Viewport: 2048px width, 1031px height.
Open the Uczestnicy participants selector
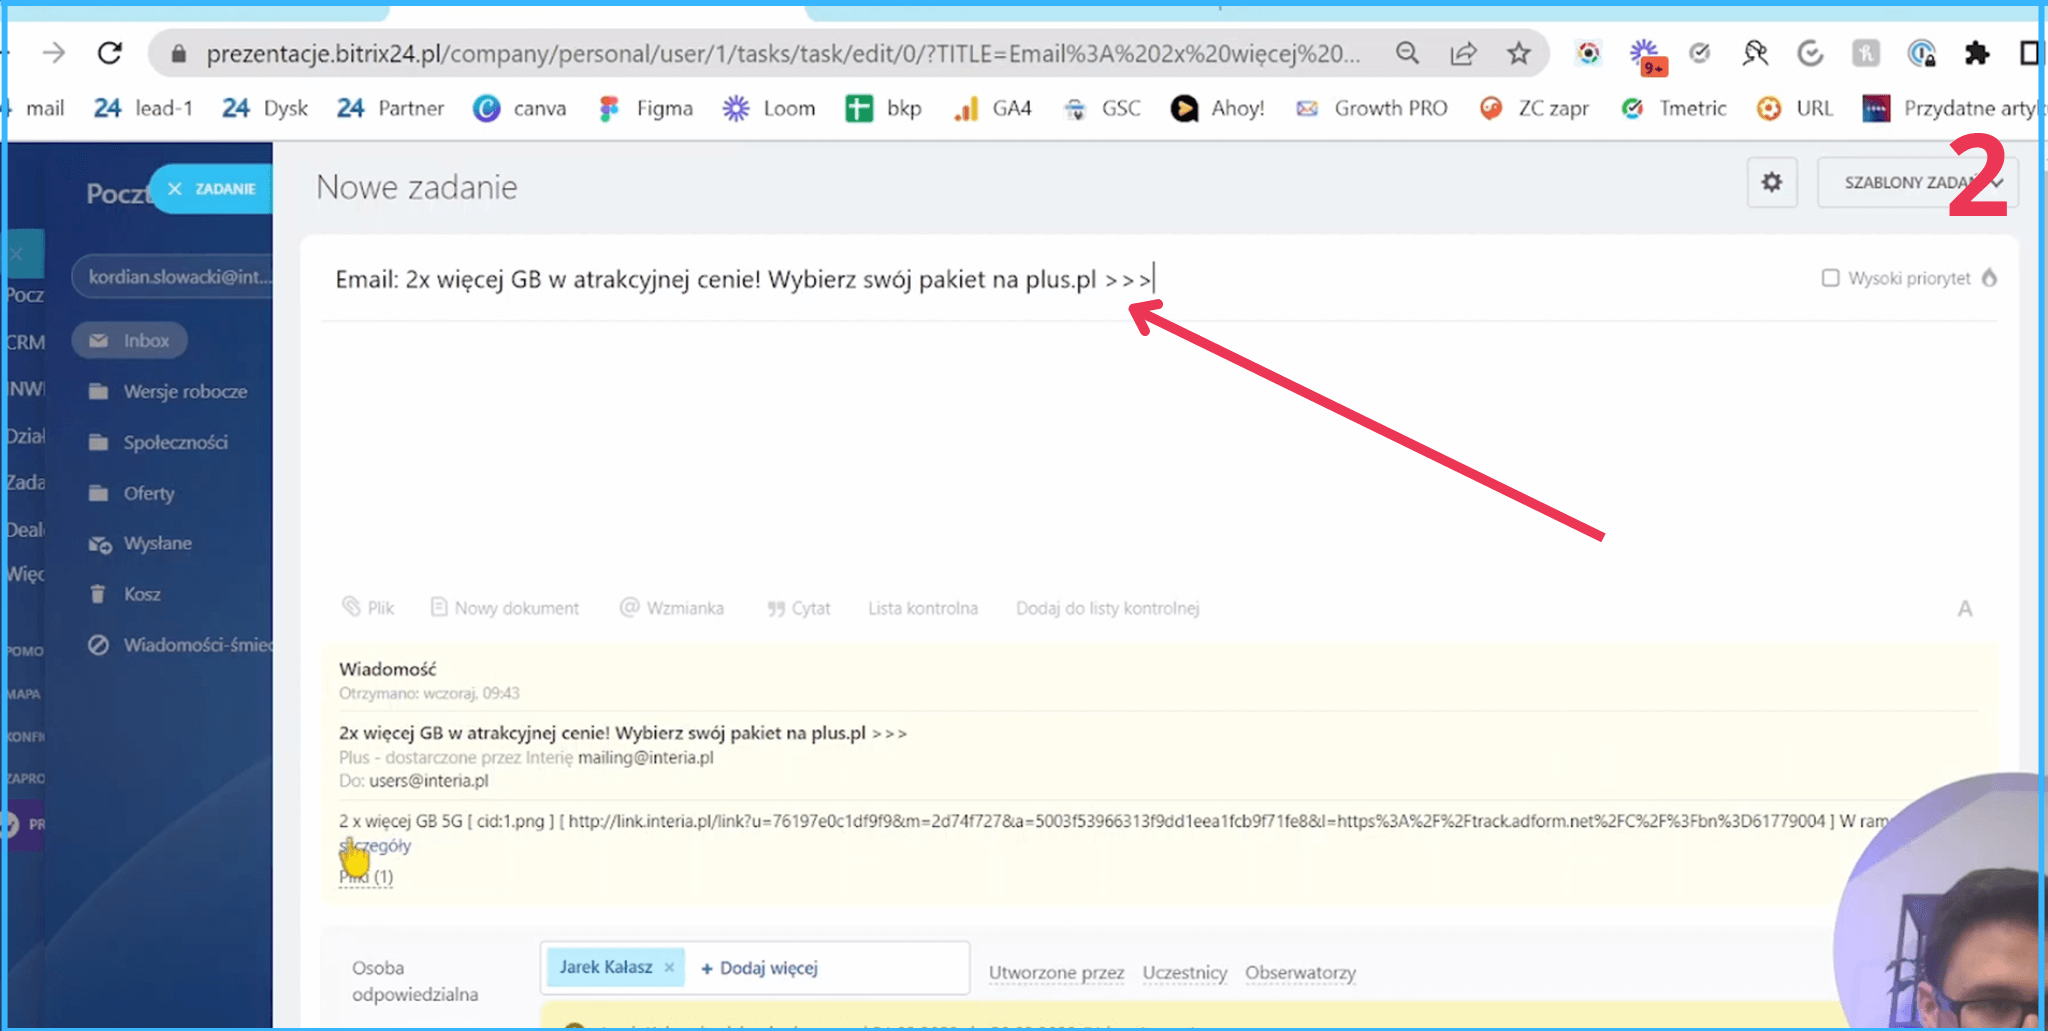coord(1184,972)
